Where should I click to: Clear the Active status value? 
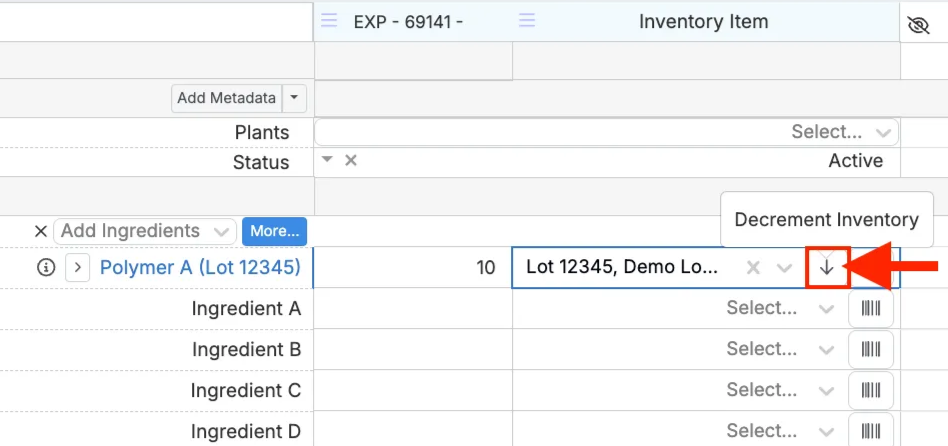point(351,160)
